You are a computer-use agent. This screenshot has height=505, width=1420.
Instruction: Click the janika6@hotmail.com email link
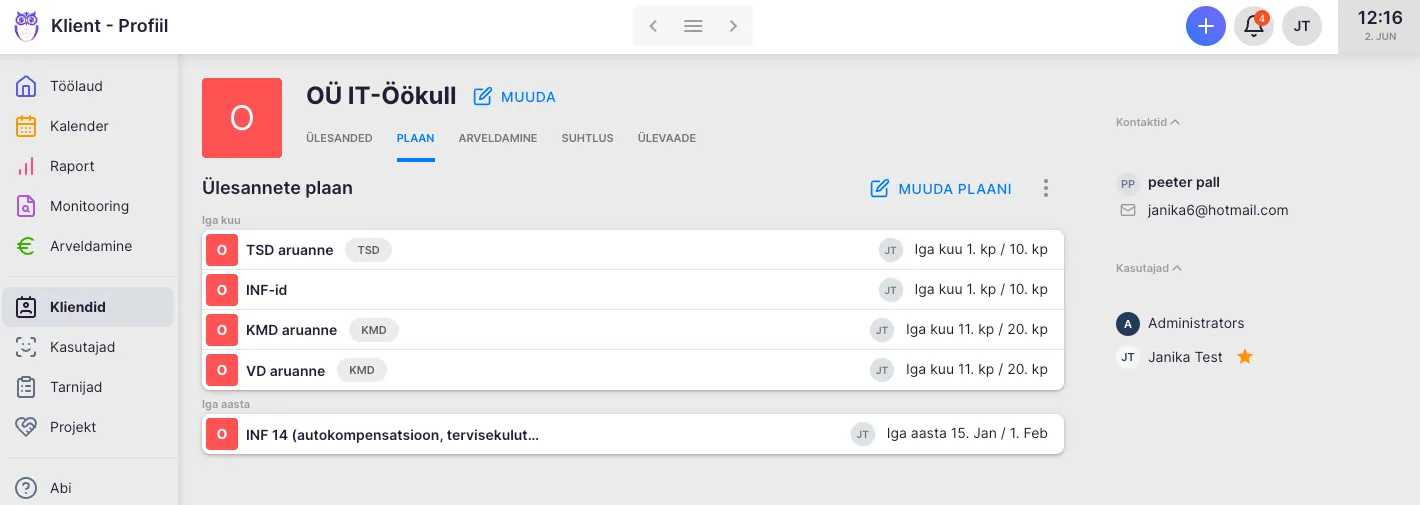pos(1218,210)
